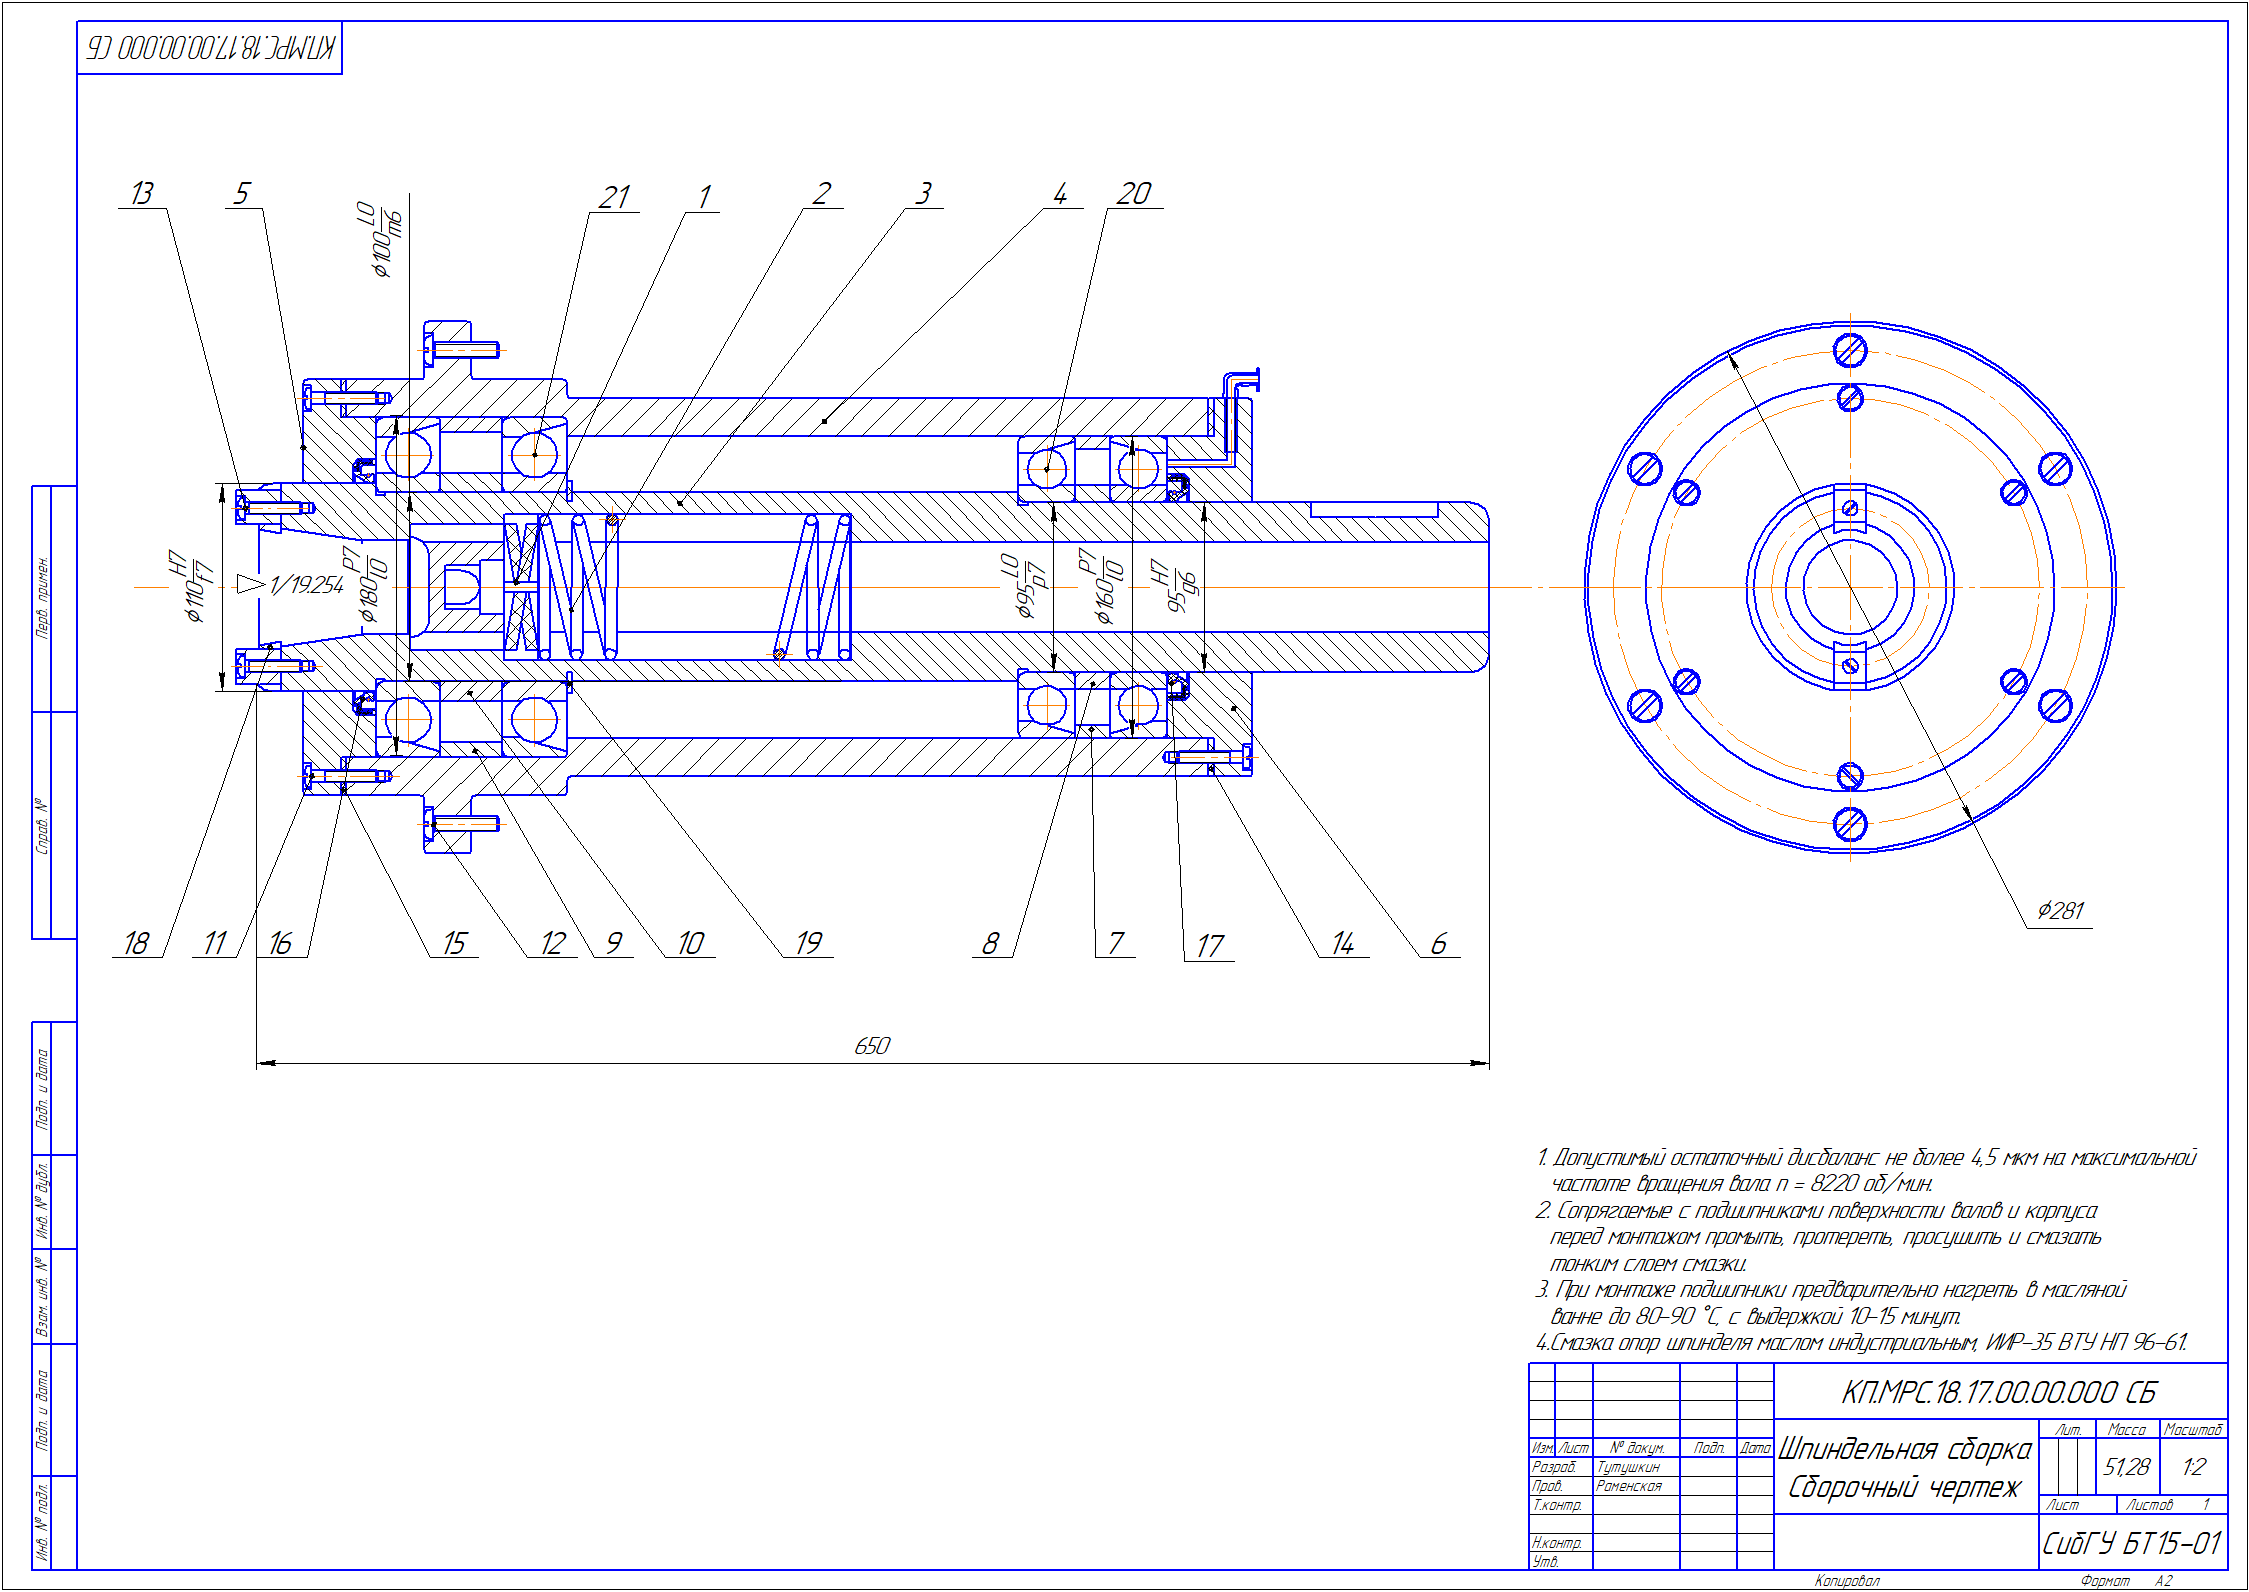Click the Тутушкин developer name cell
The image size is (2249, 1592).
click(1629, 1467)
